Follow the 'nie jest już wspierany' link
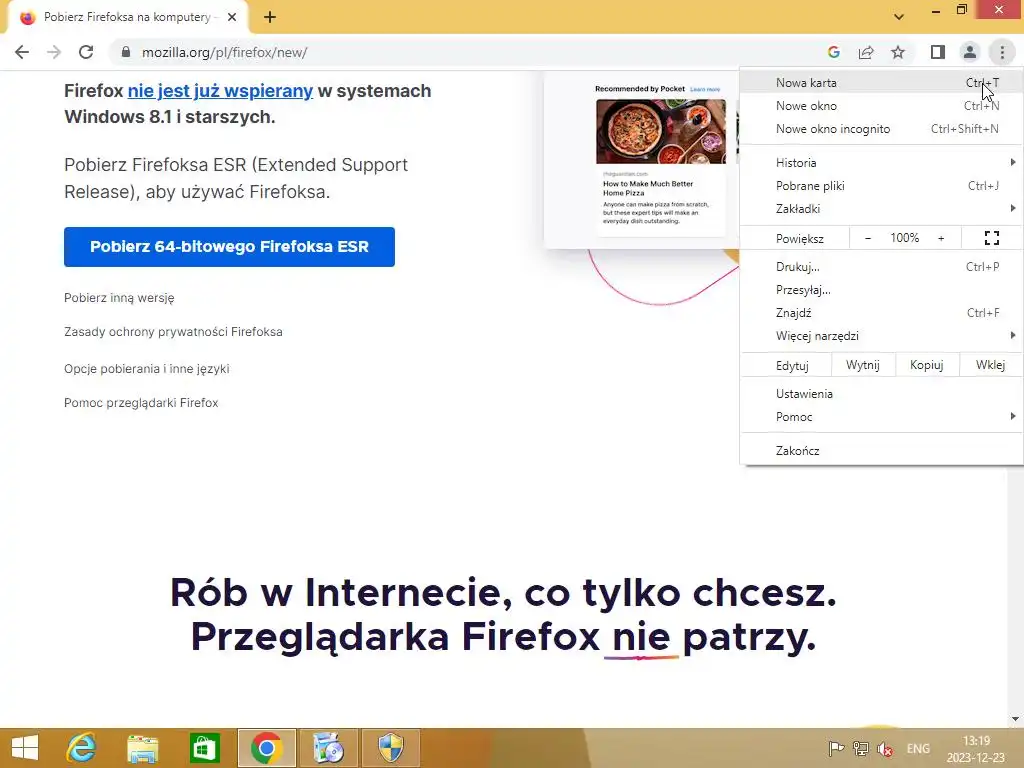Viewport: 1024px width, 768px height. [220, 91]
